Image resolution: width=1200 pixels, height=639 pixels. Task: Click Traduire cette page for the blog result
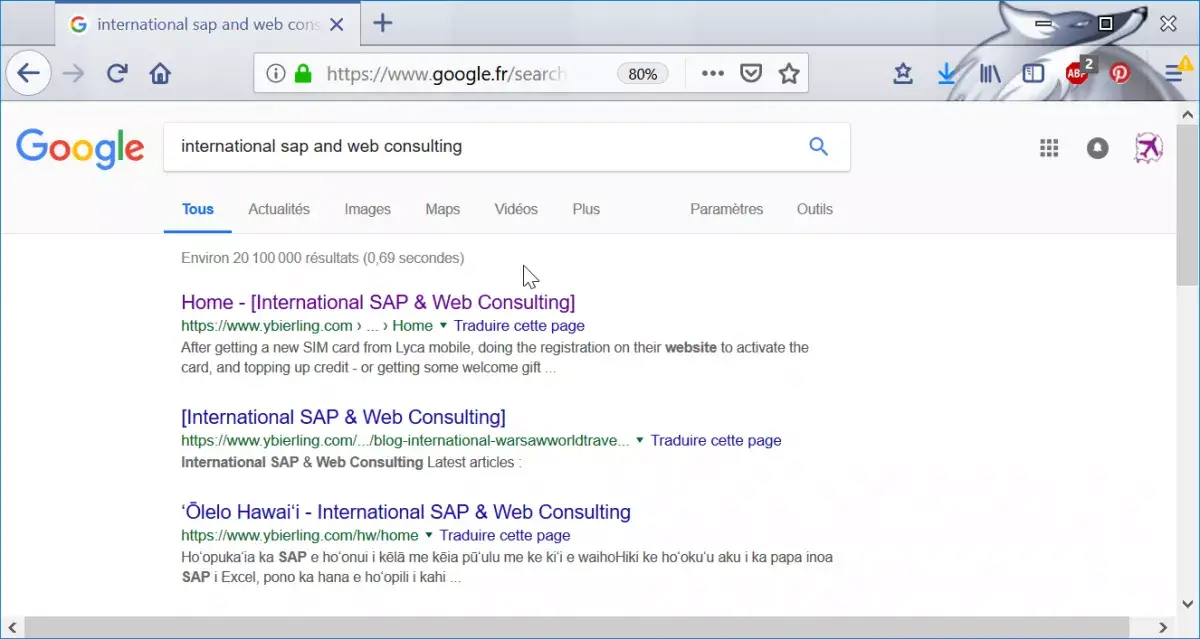(x=716, y=441)
